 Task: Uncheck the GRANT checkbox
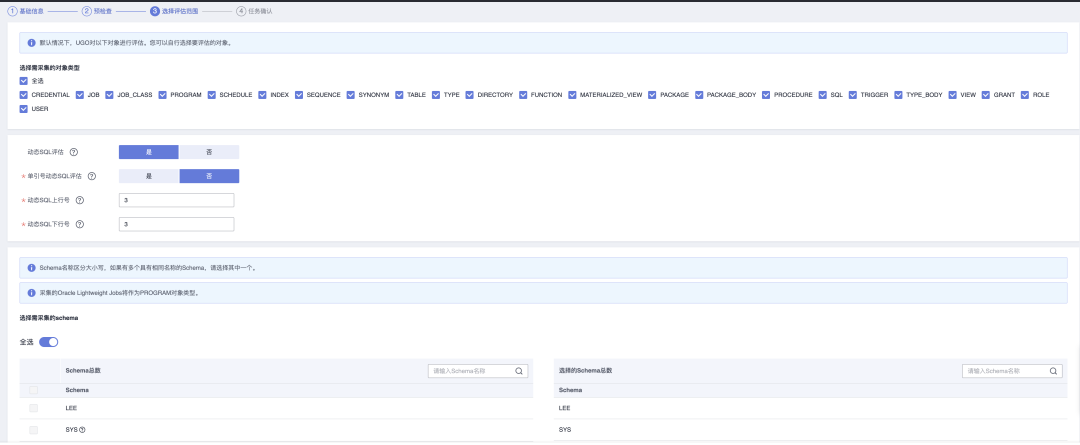pyautogui.click(x=986, y=95)
